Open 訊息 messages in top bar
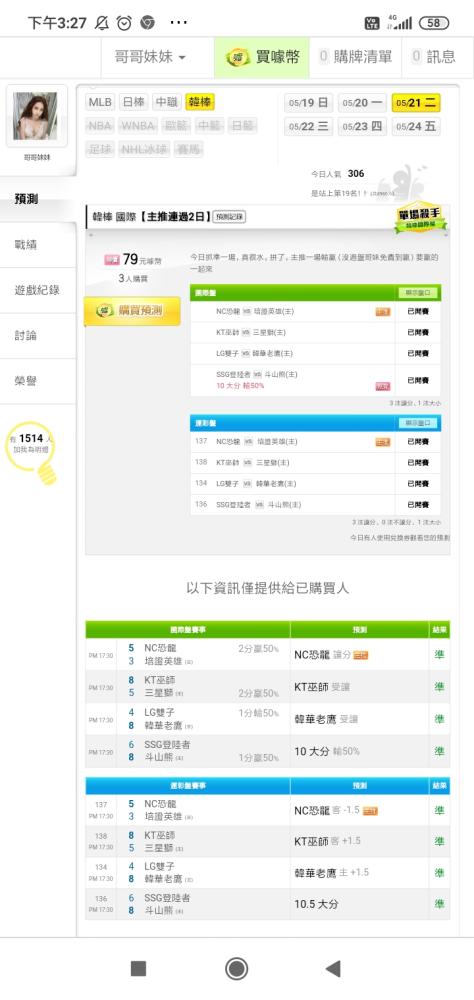474x1000 pixels. (x=434, y=57)
